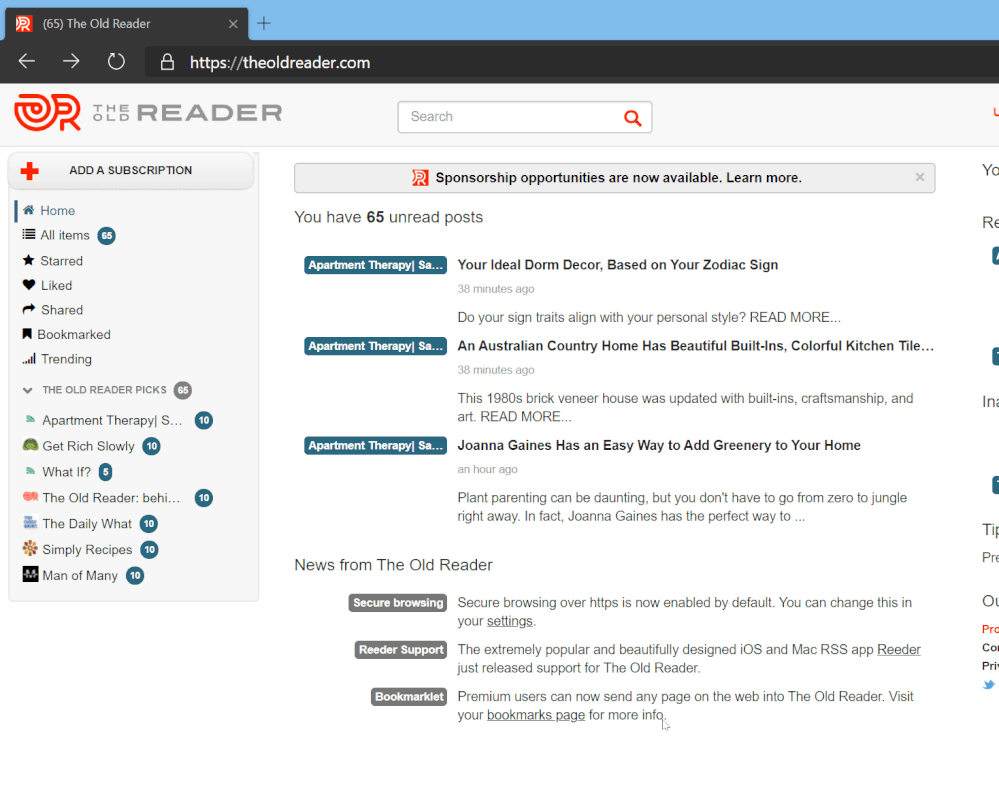The width and height of the screenshot is (999, 787).
Task: Click the red plus add icon
Action: 29,170
